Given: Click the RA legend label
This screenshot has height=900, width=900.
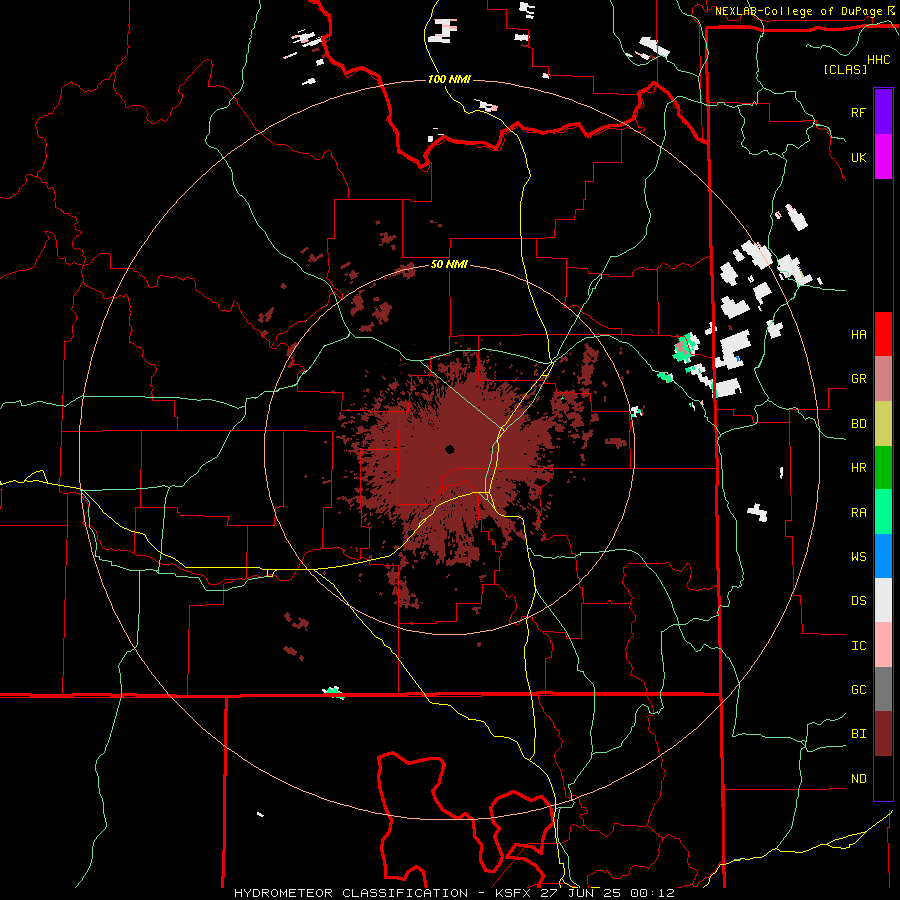Looking at the screenshot, I should click(859, 513).
